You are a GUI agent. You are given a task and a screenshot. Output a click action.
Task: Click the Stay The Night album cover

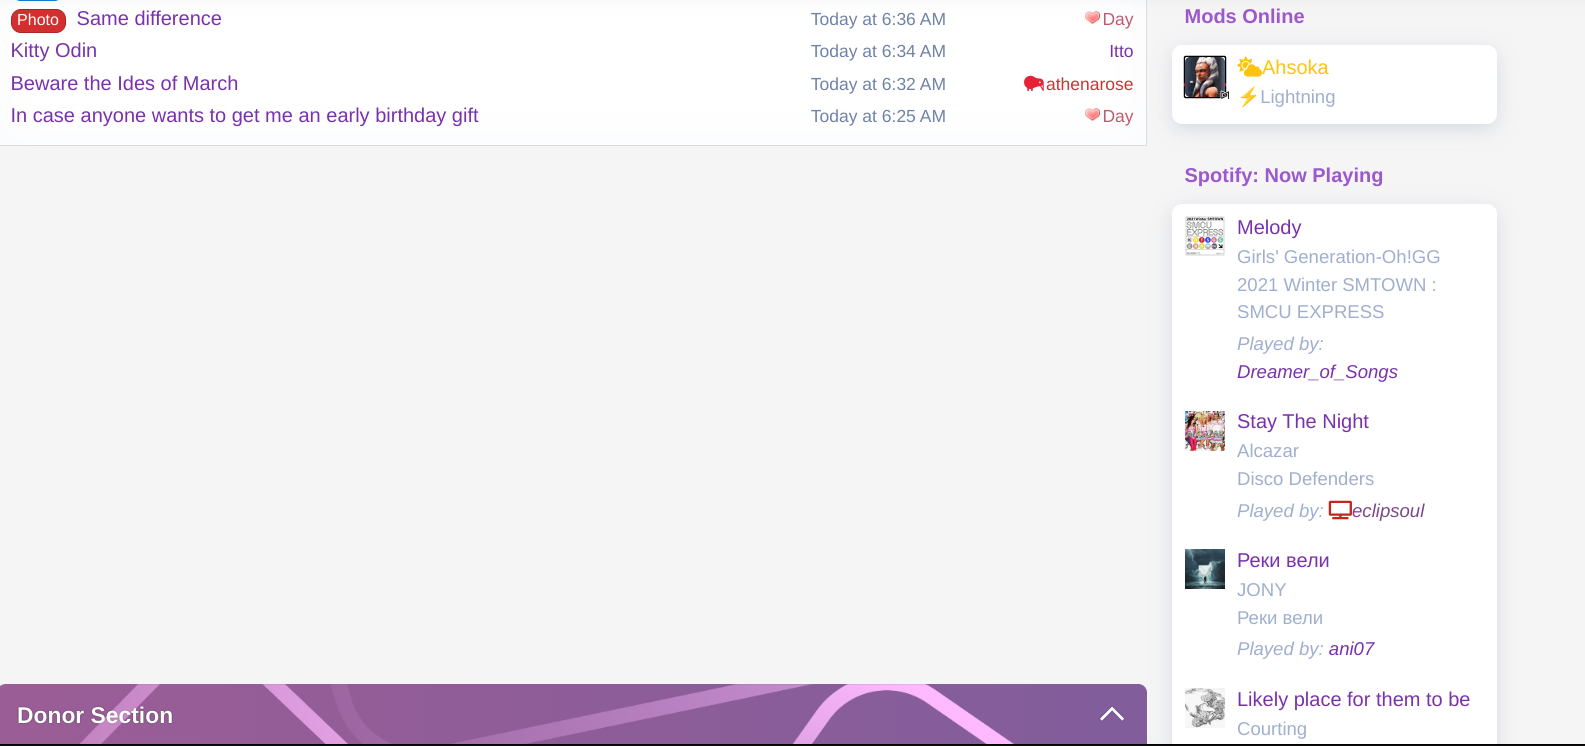tap(1205, 431)
